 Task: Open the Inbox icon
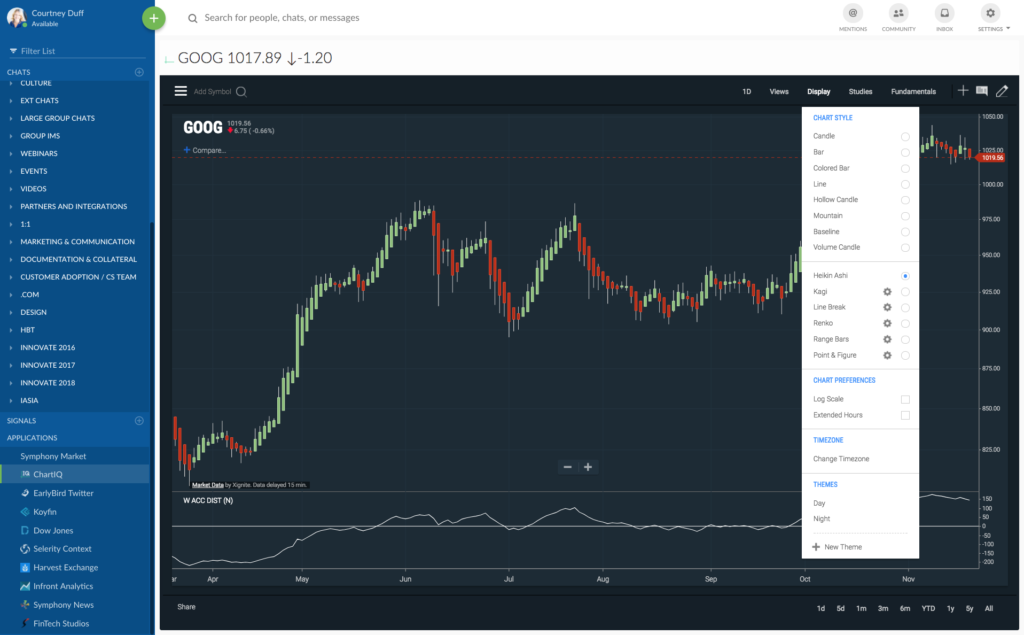click(944, 13)
